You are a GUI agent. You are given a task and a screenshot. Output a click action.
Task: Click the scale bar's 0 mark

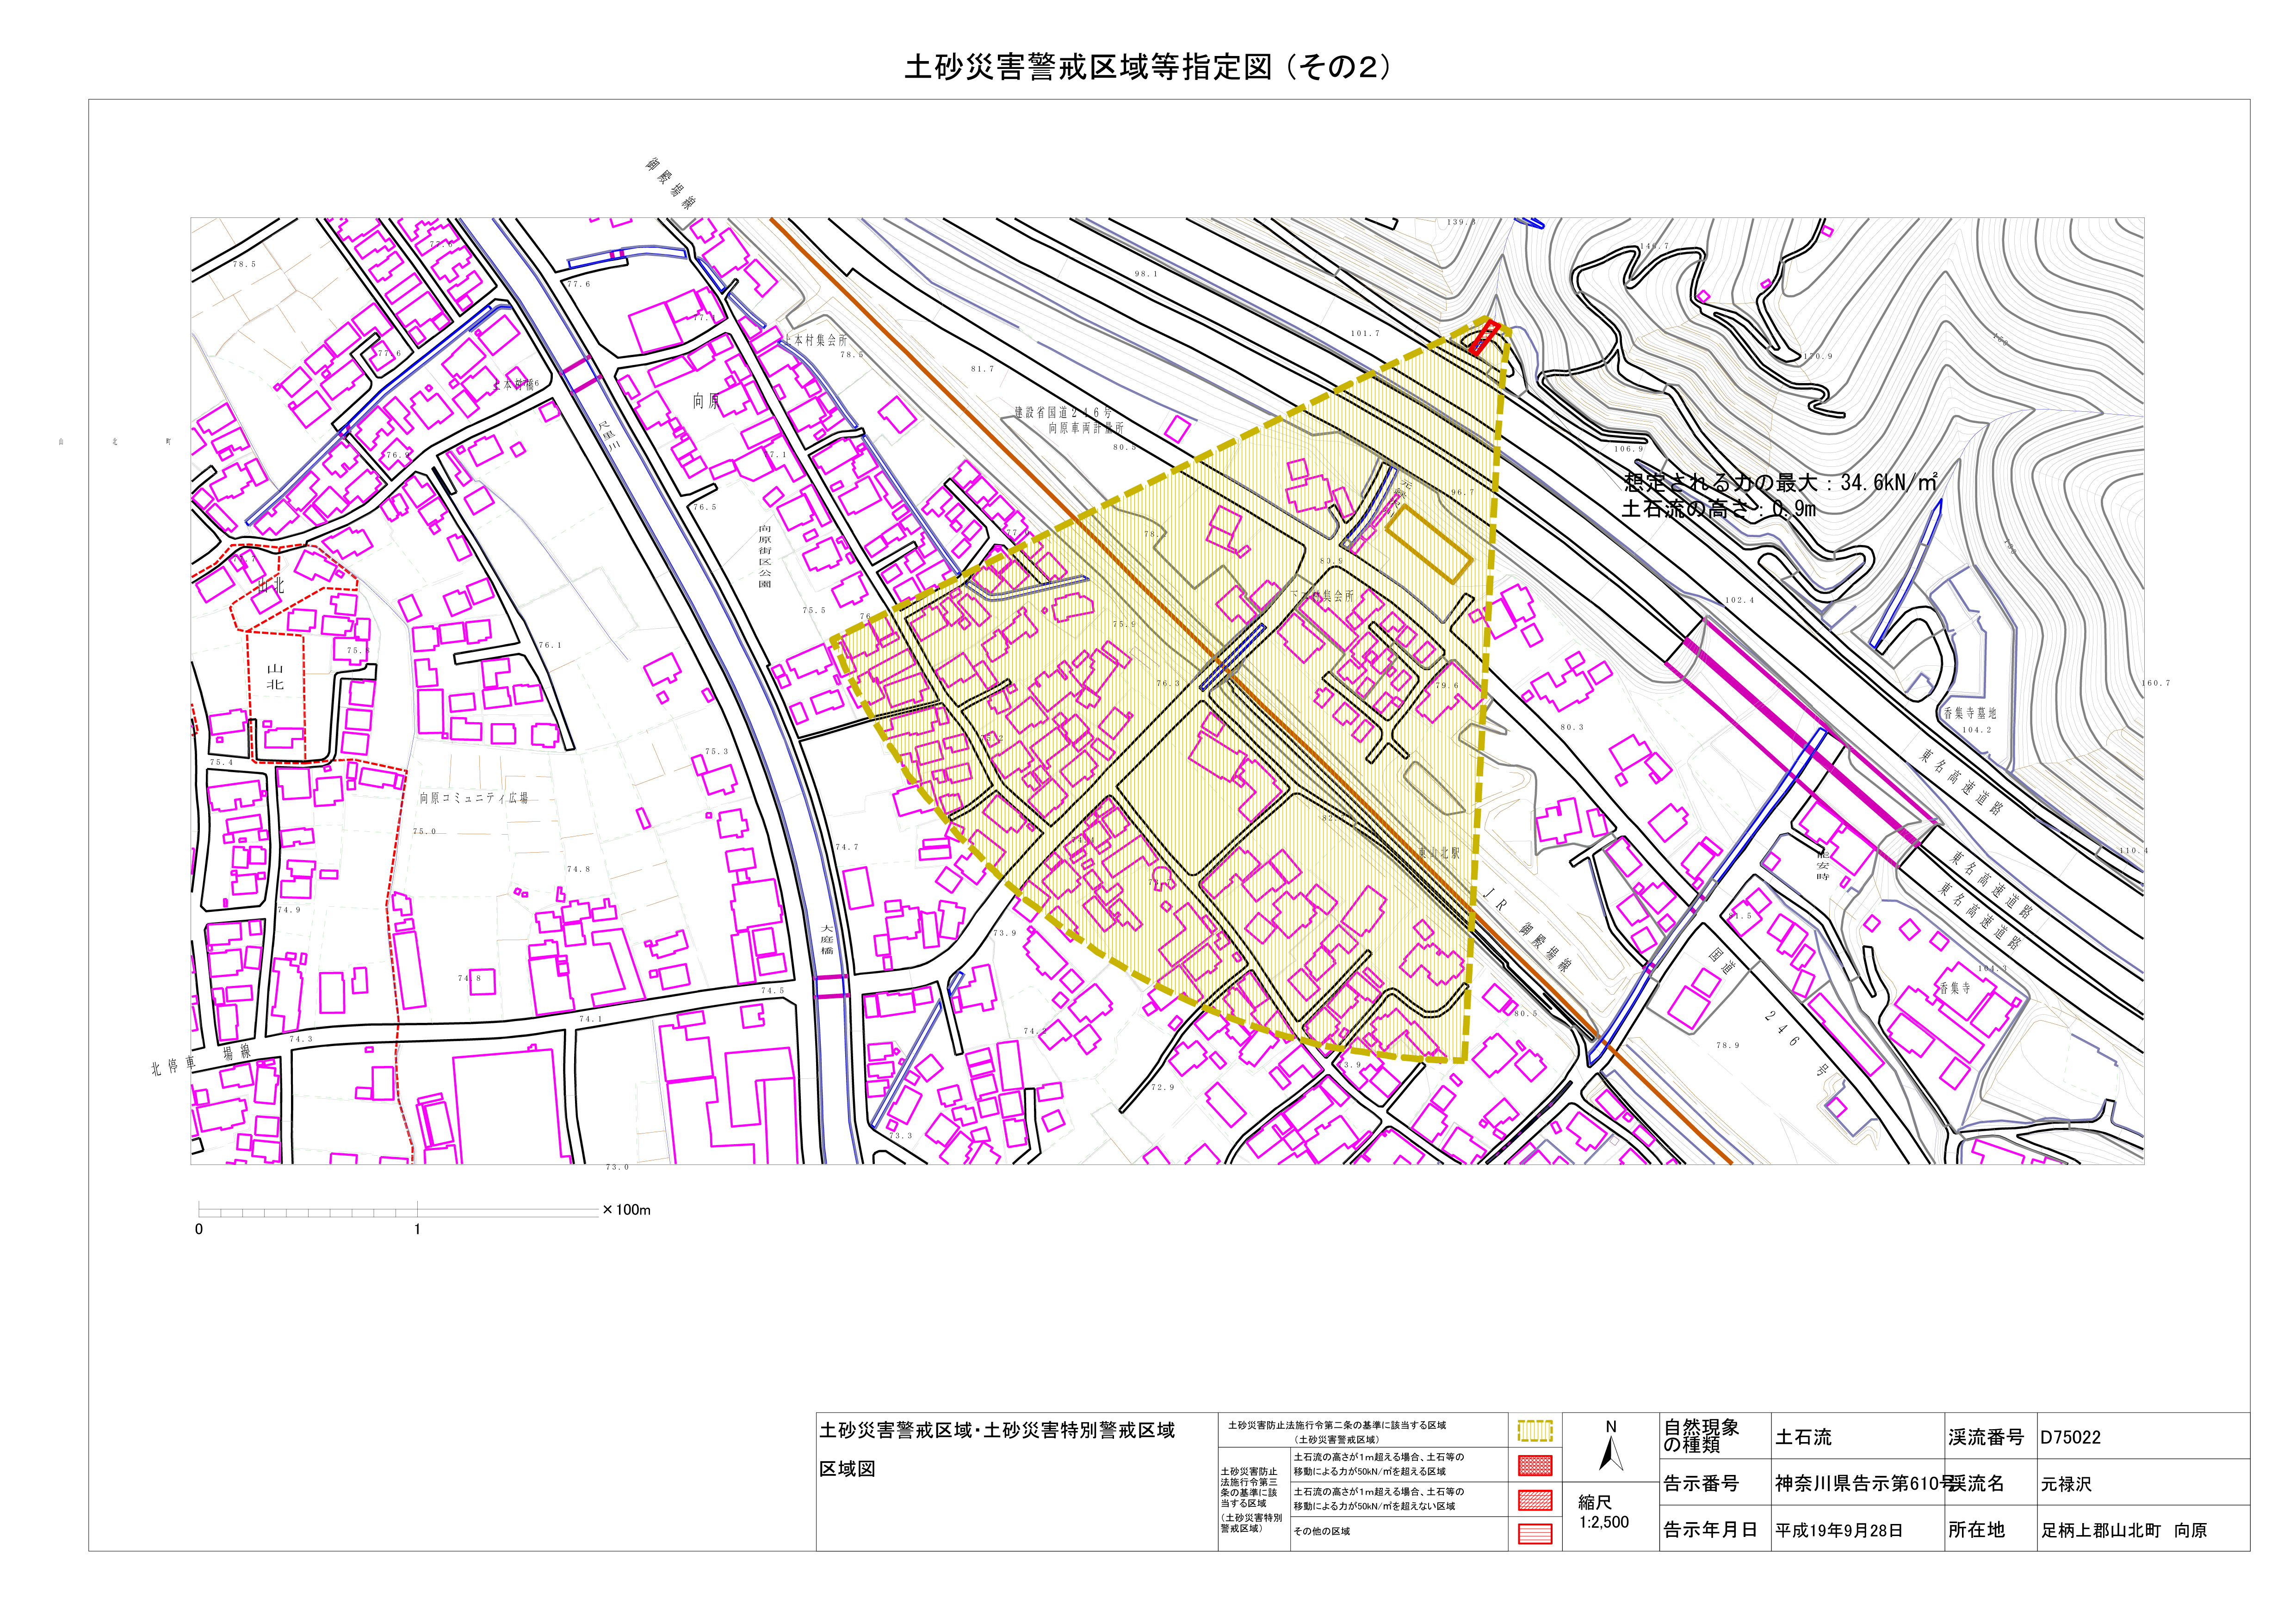199,1229
